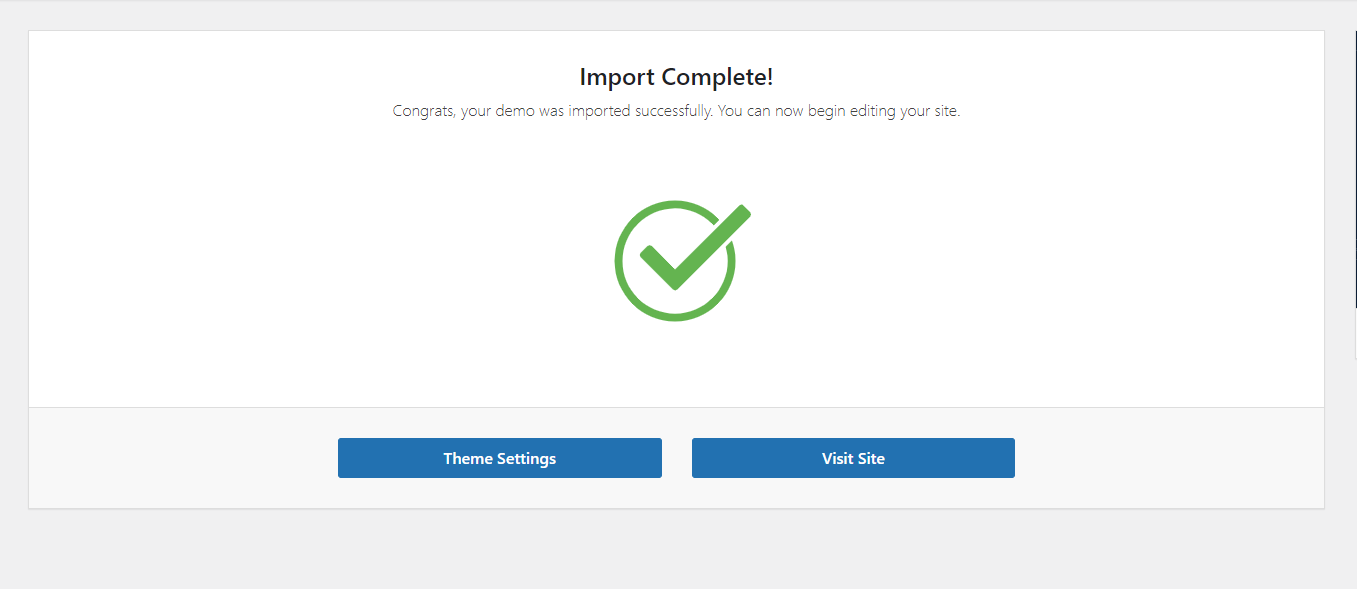Screen dimensions: 1357x589
Task: Click the "Theme" word on the left button
Action: 468,459
